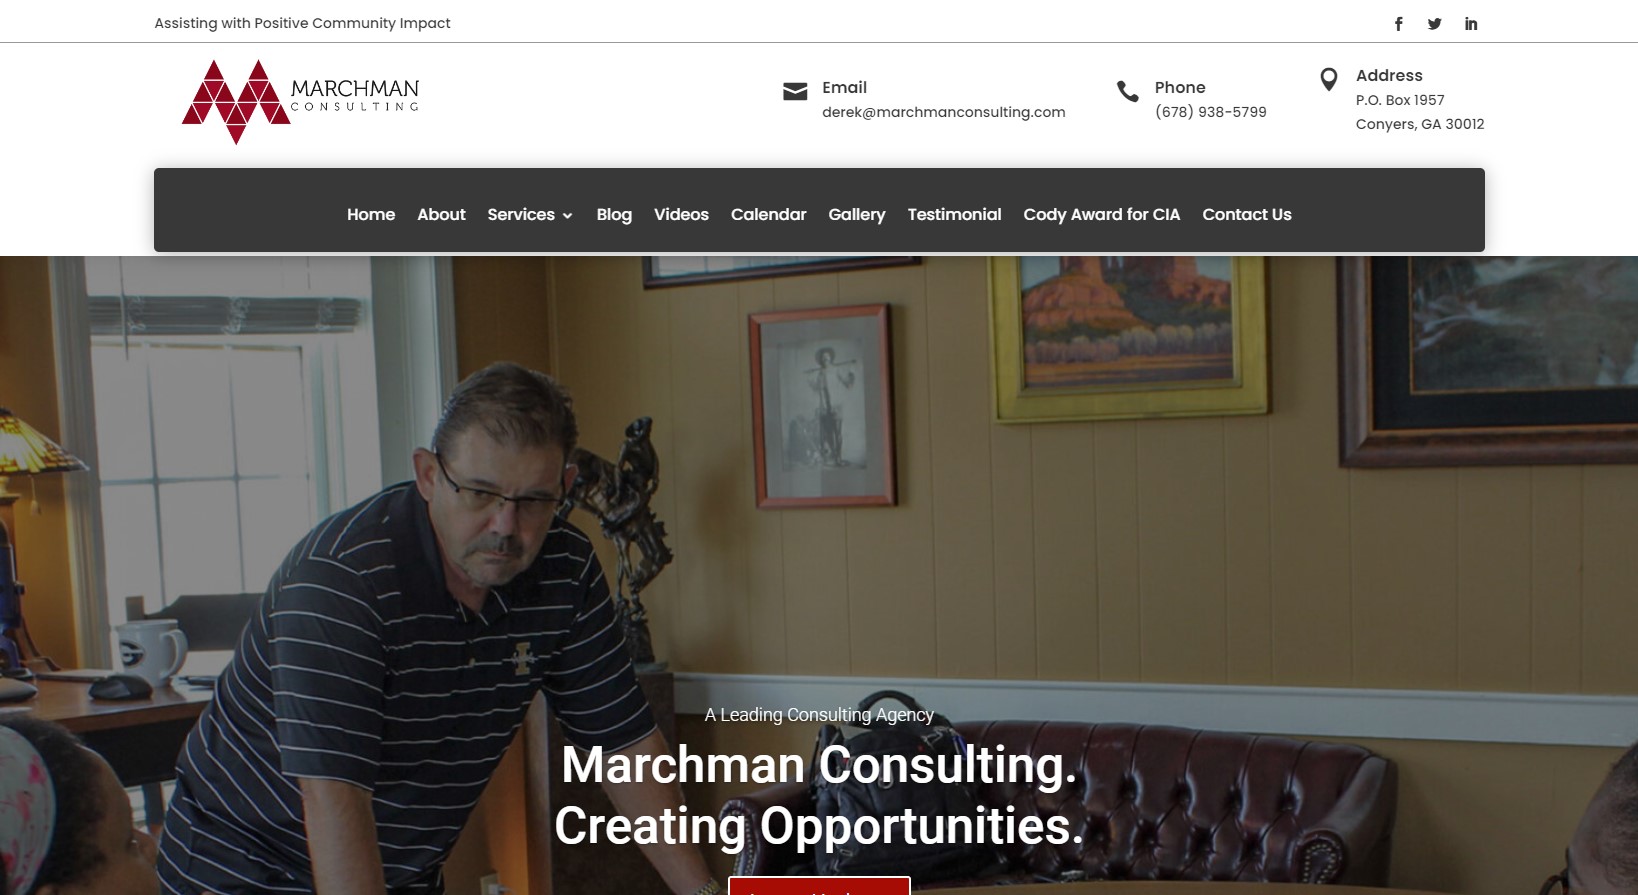The image size is (1638, 895).
Task: Open the Calendar page
Action: click(x=768, y=214)
